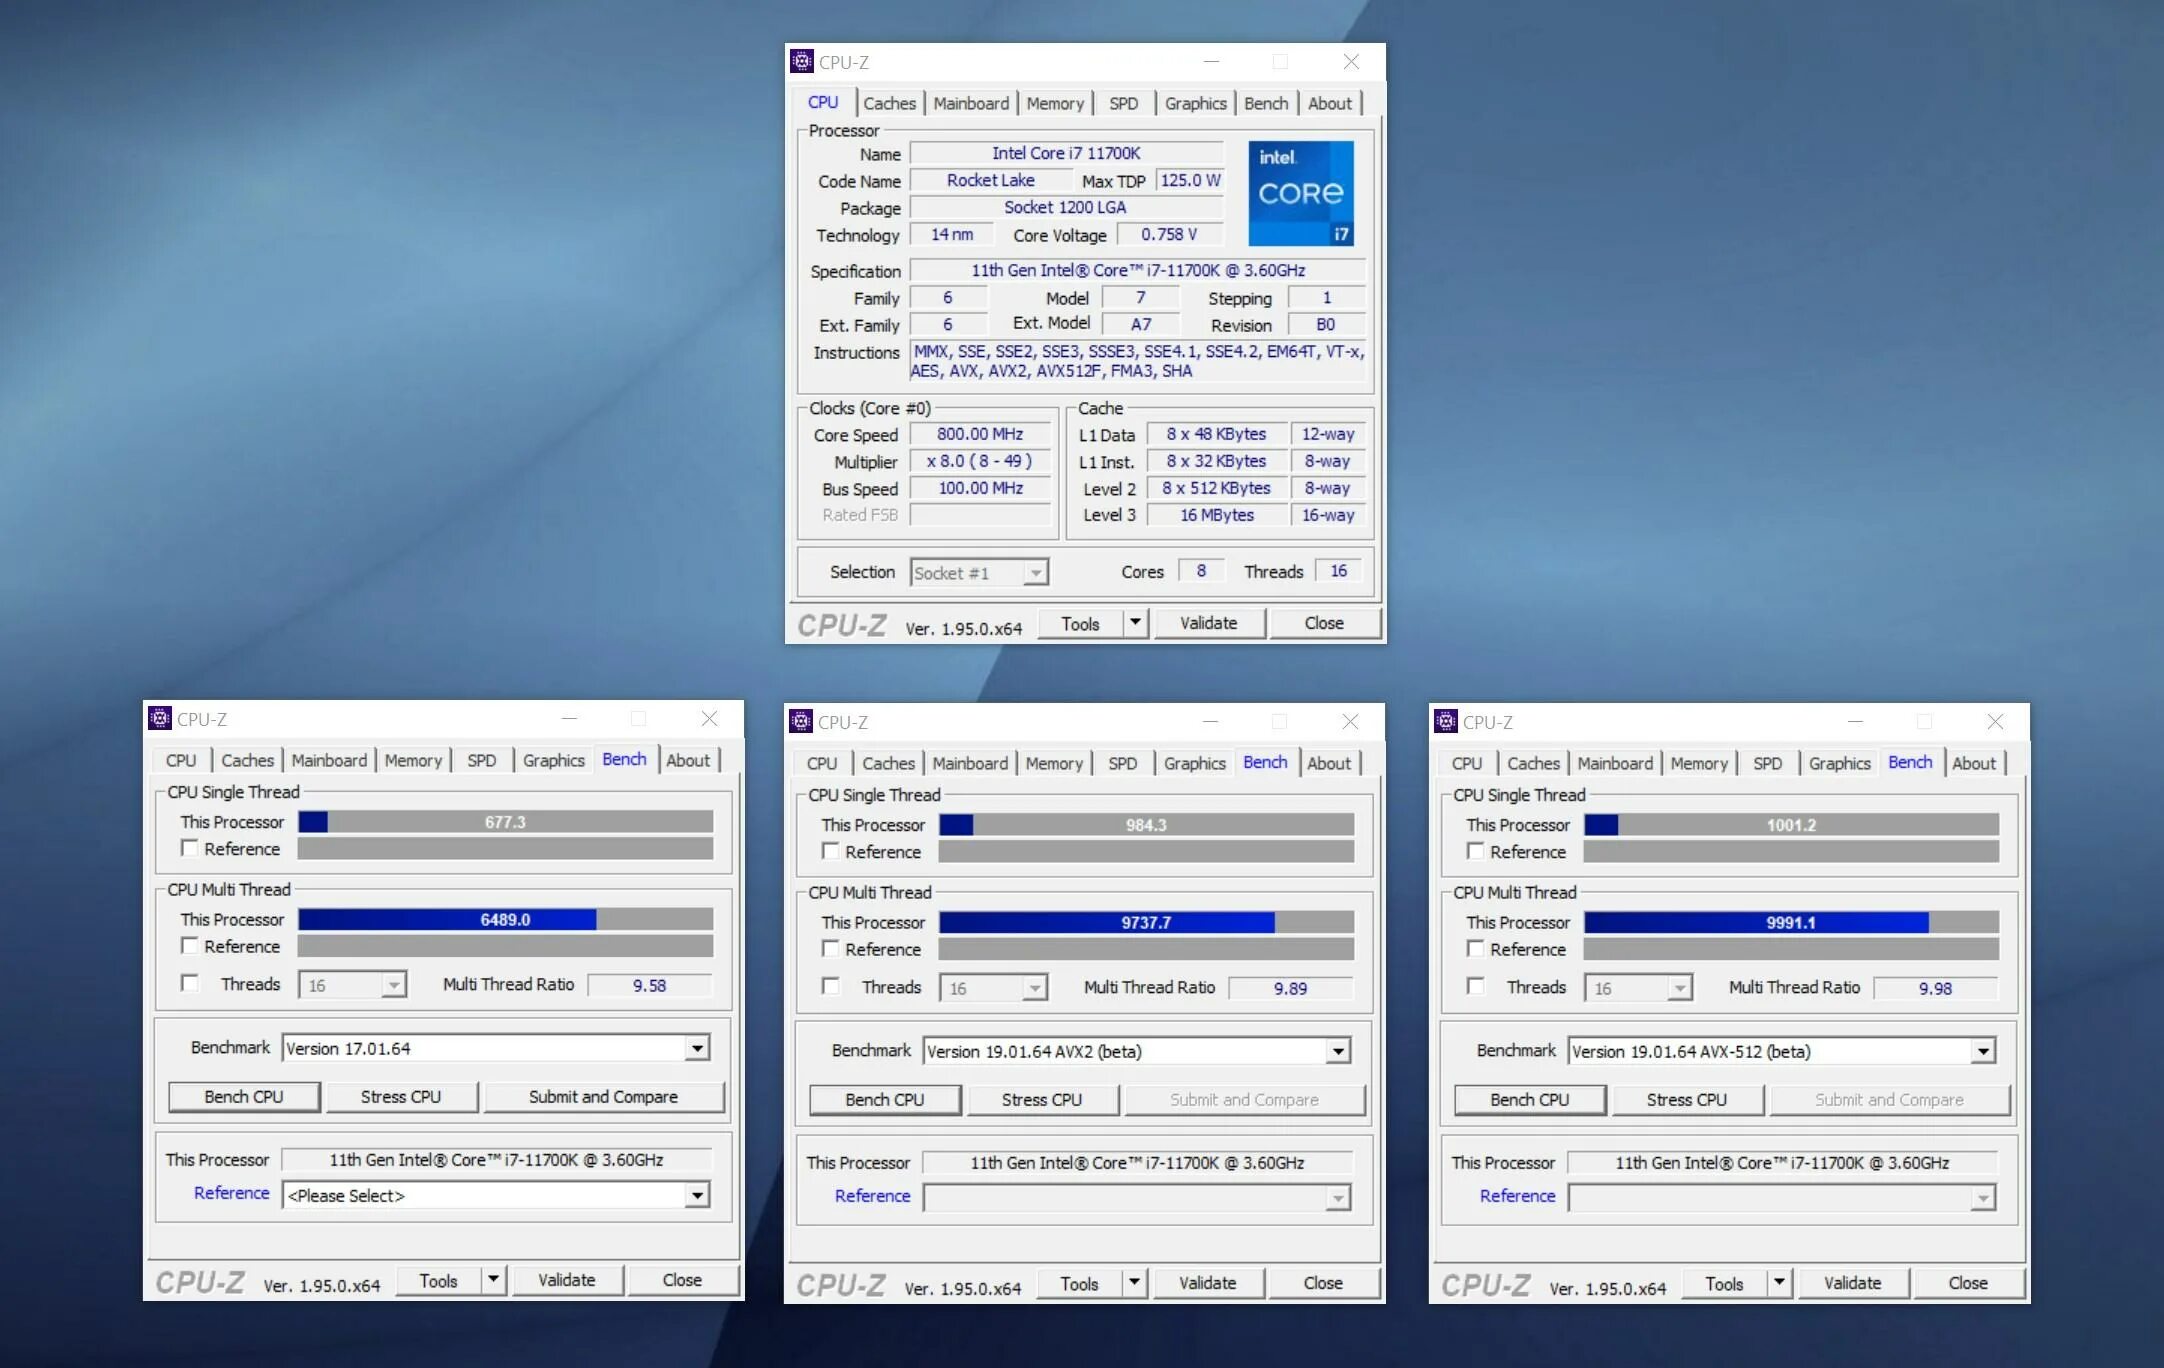Switch to Mainboard tab in top CPU-Z window

pos(971,103)
